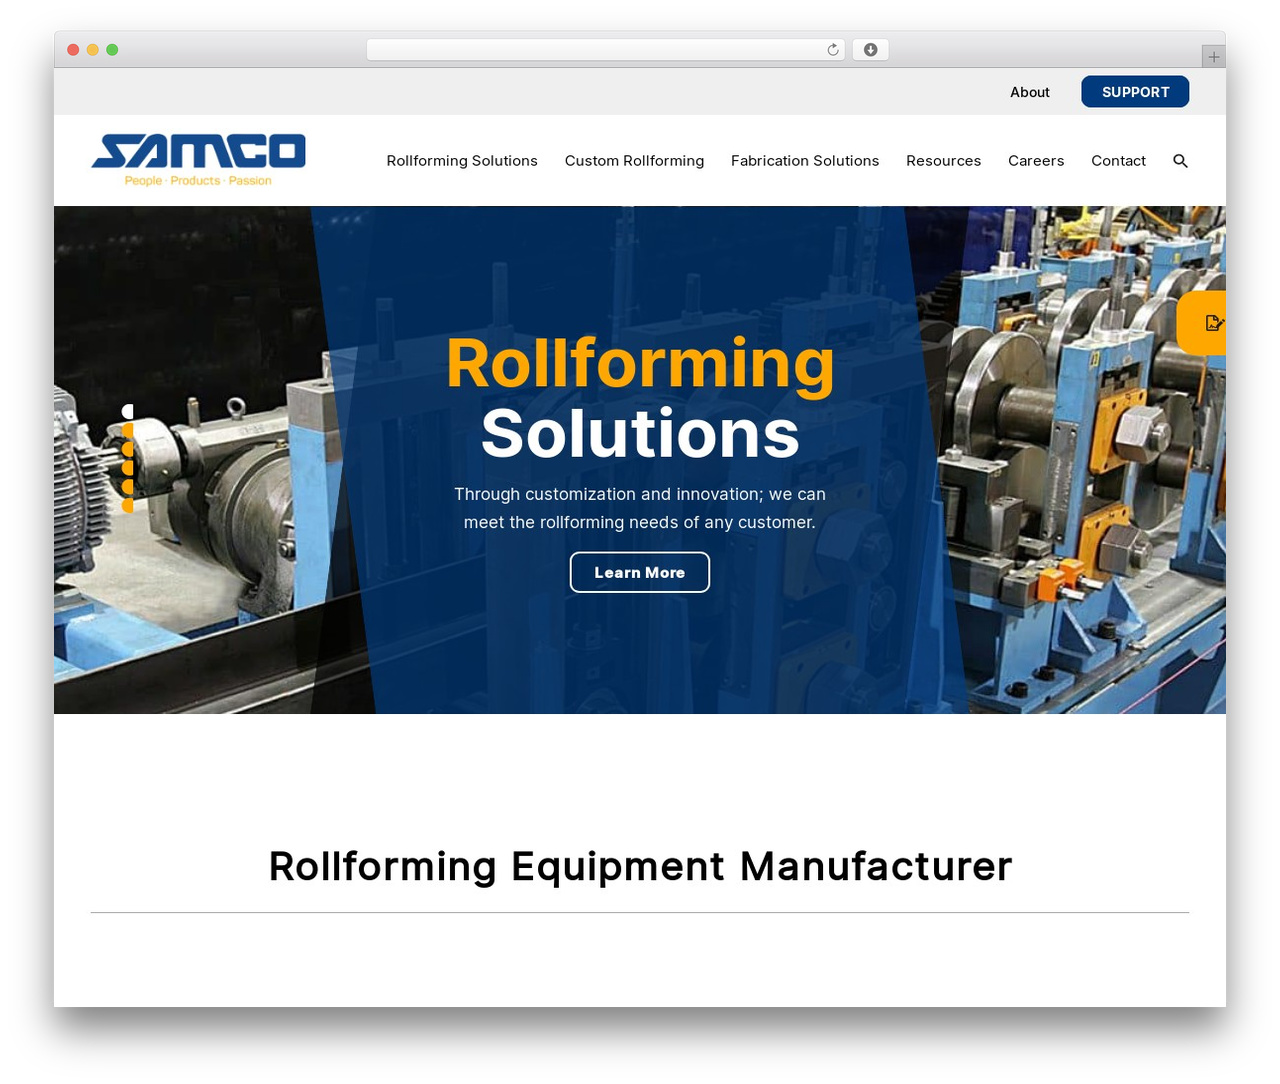The image size is (1280, 1084).
Task: Open the Rollforming Solutions menu
Action: [462, 161]
